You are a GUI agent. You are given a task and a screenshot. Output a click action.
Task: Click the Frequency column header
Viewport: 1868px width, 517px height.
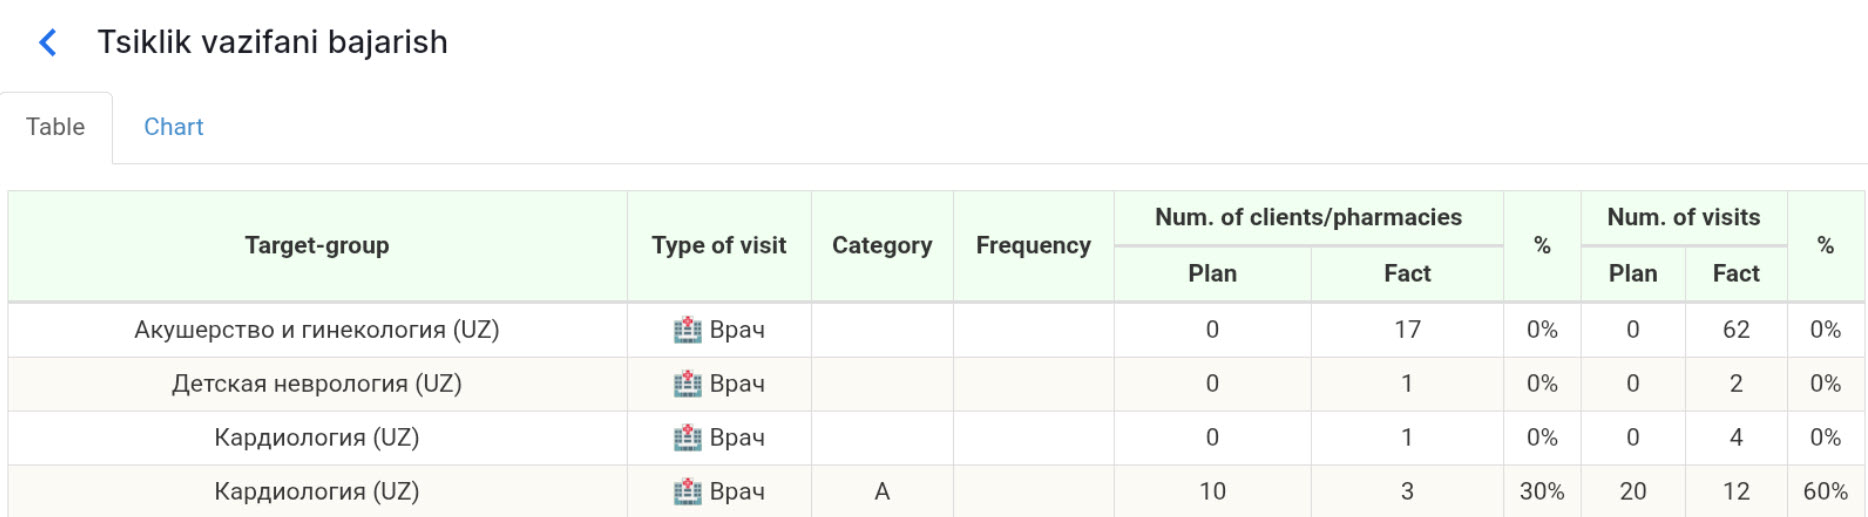pyautogui.click(x=1033, y=246)
